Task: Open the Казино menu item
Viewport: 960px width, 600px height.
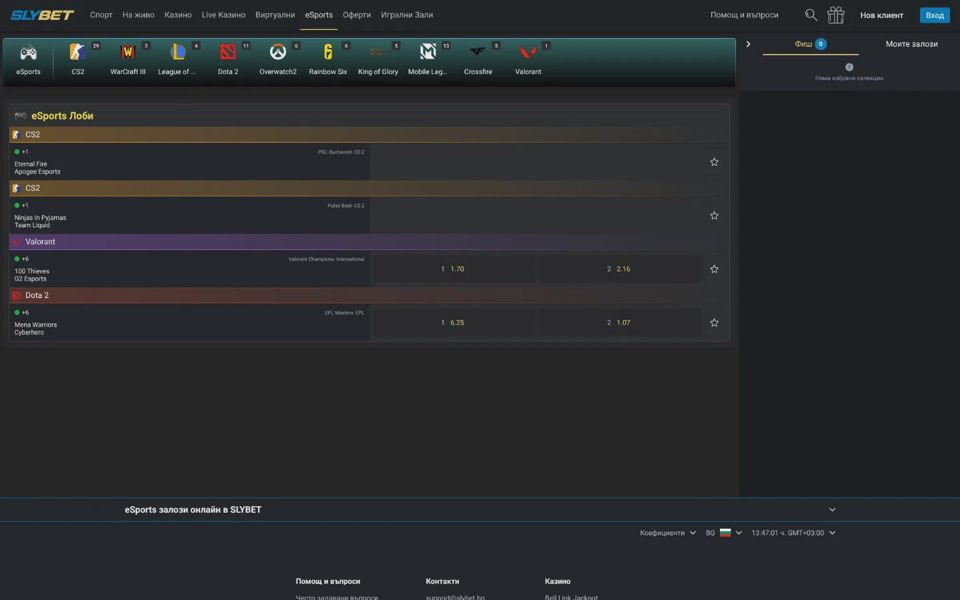Action: pos(178,15)
